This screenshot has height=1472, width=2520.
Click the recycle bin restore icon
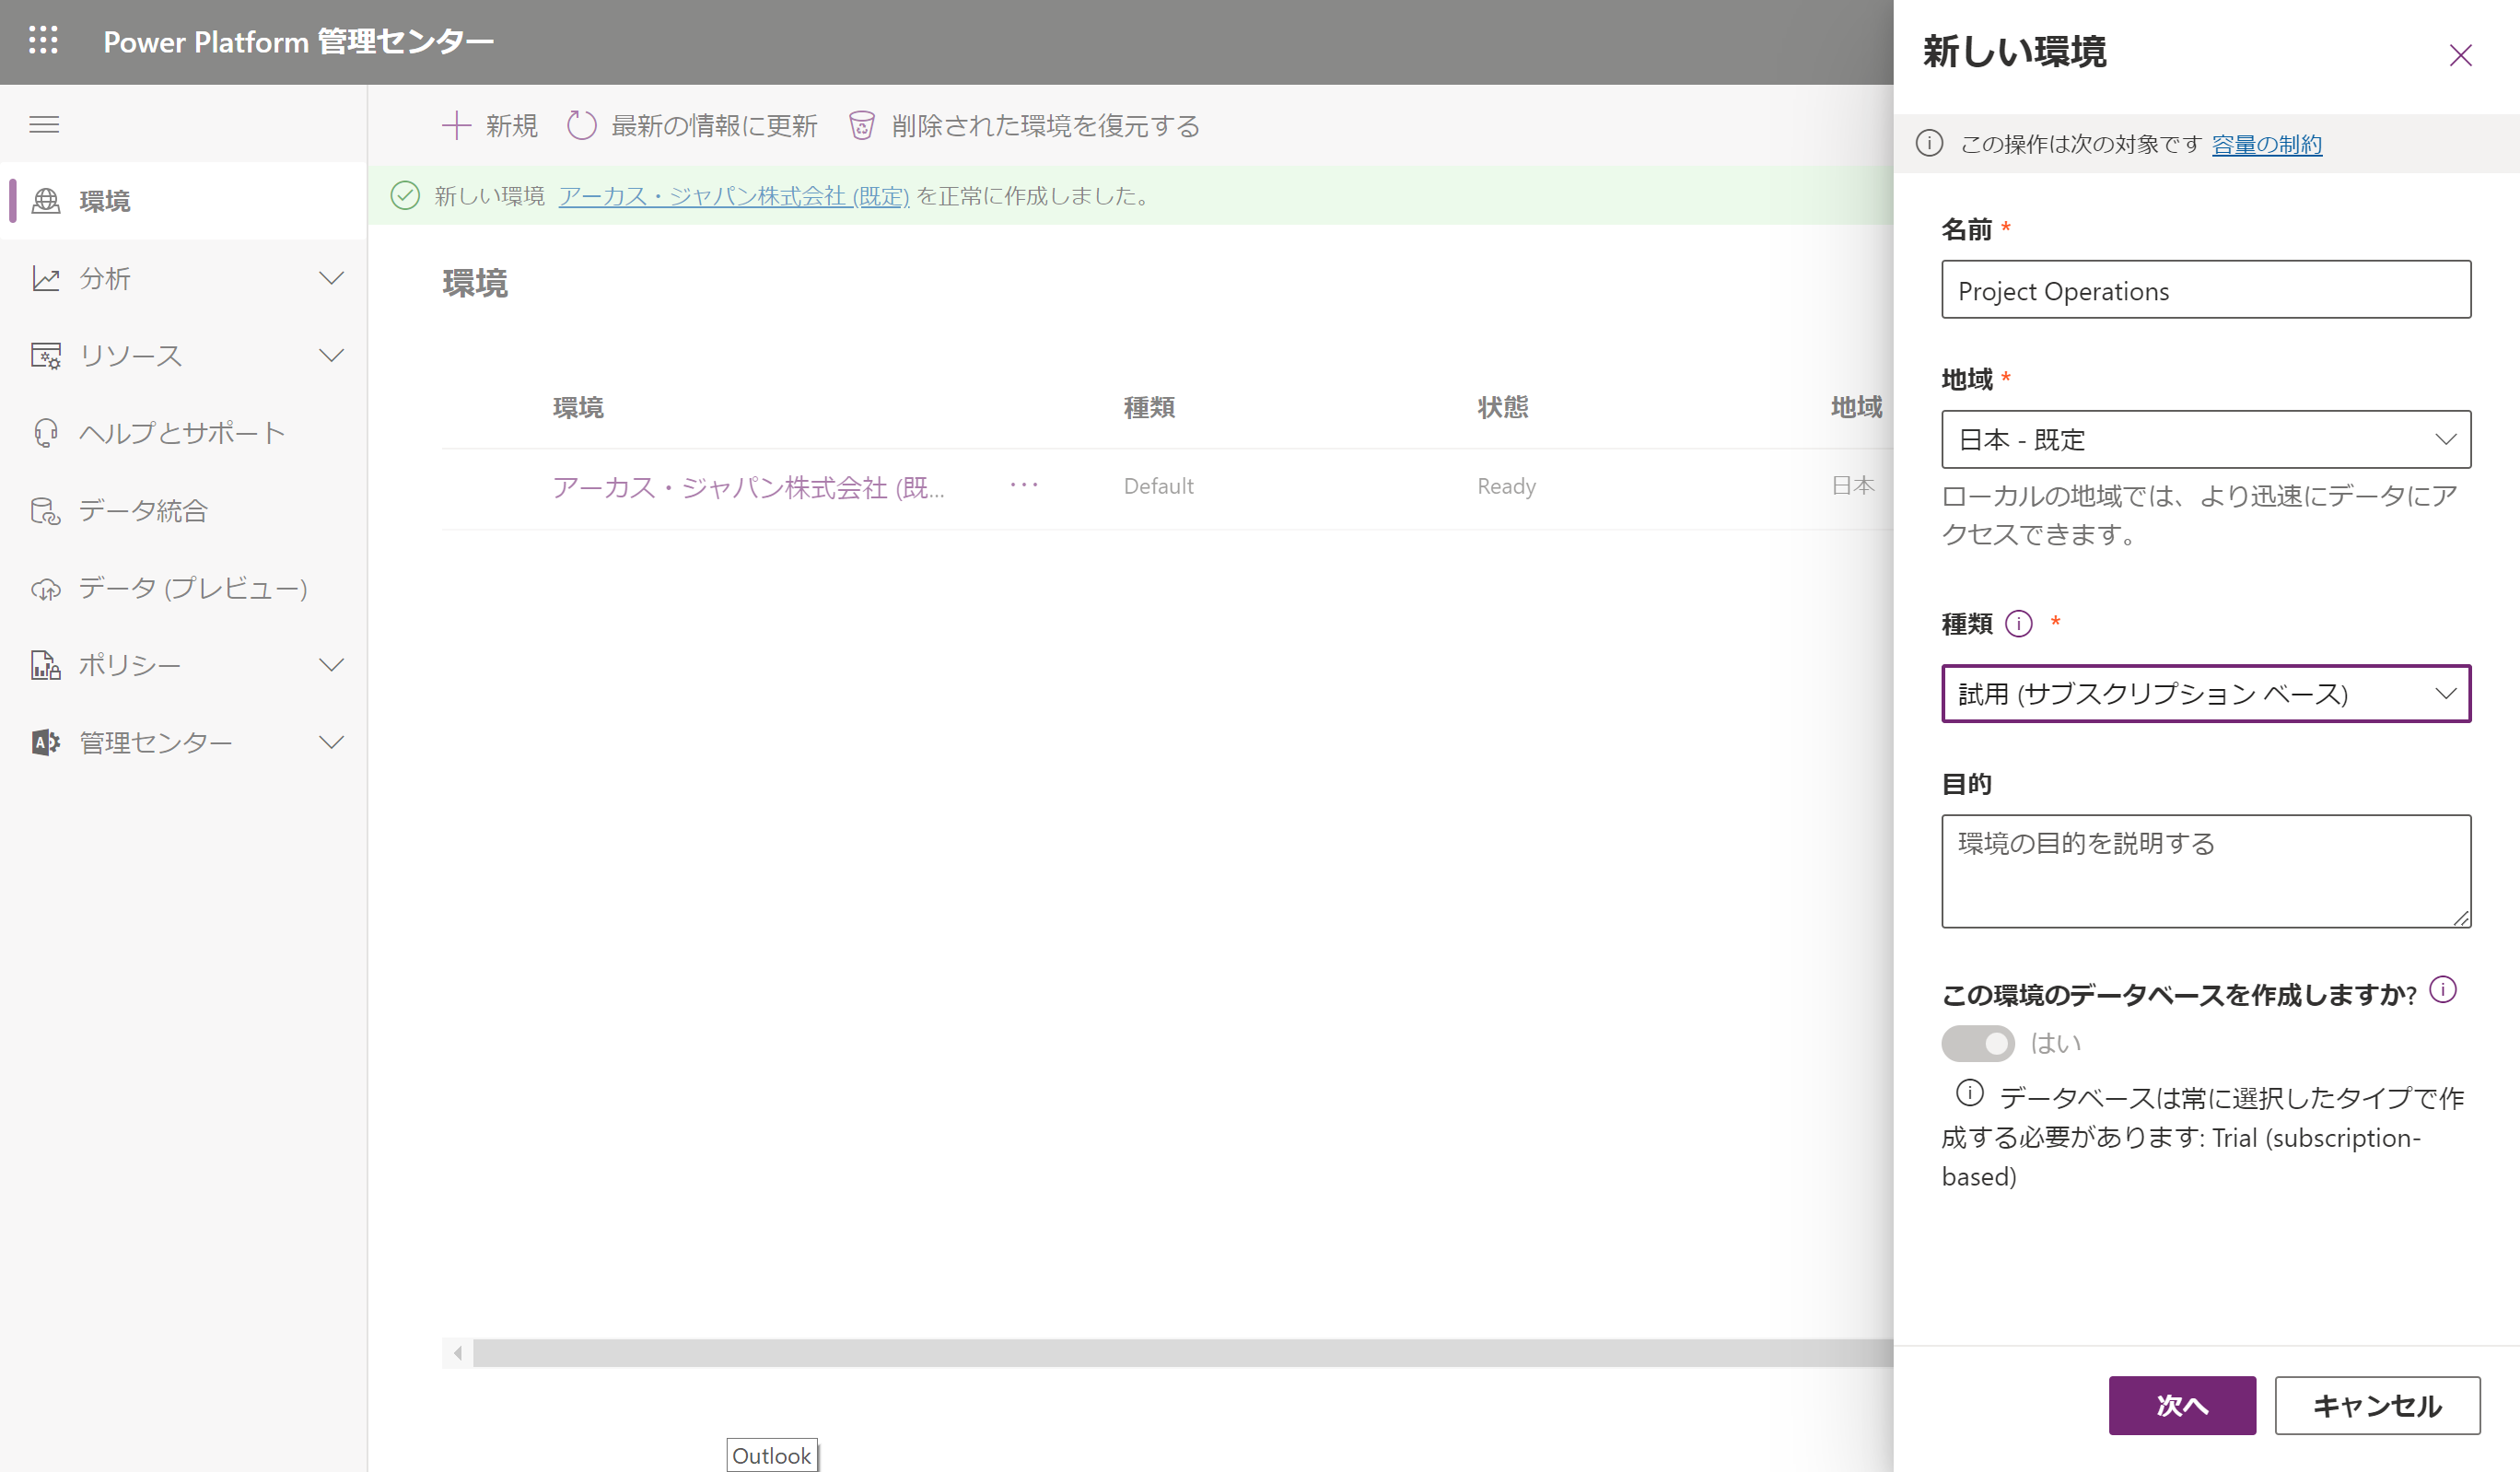(x=861, y=125)
